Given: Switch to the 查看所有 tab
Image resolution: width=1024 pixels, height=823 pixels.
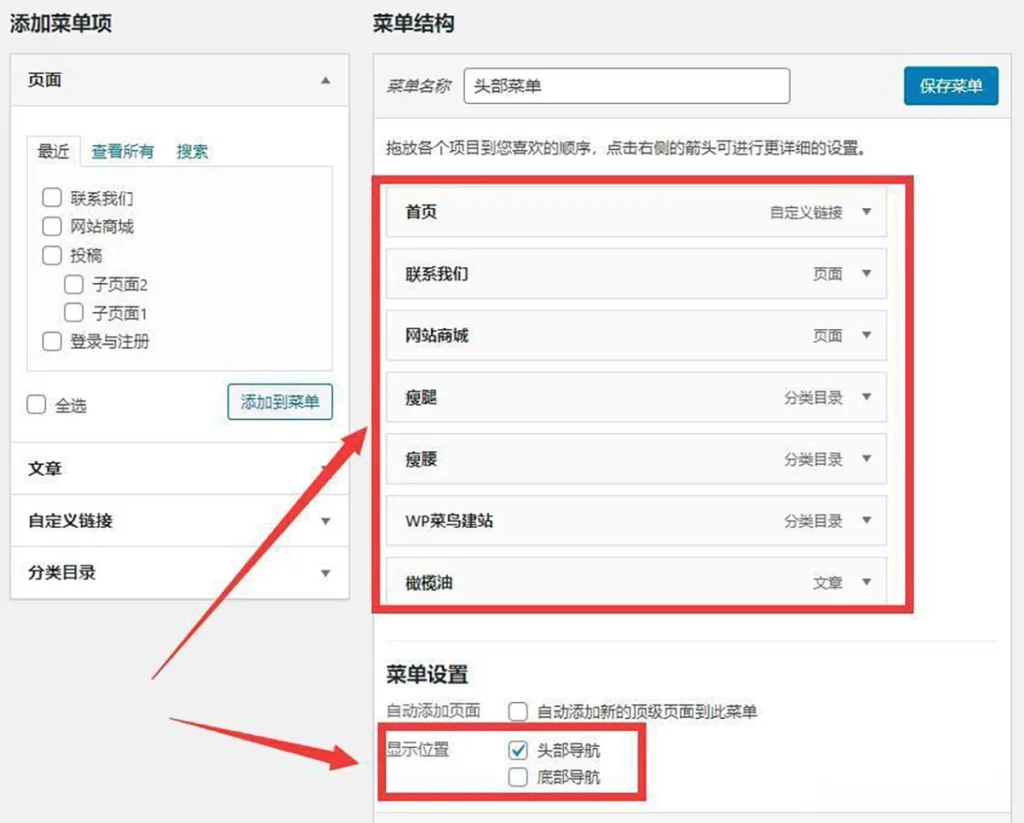Looking at the screenshot, I should point(123,152).
